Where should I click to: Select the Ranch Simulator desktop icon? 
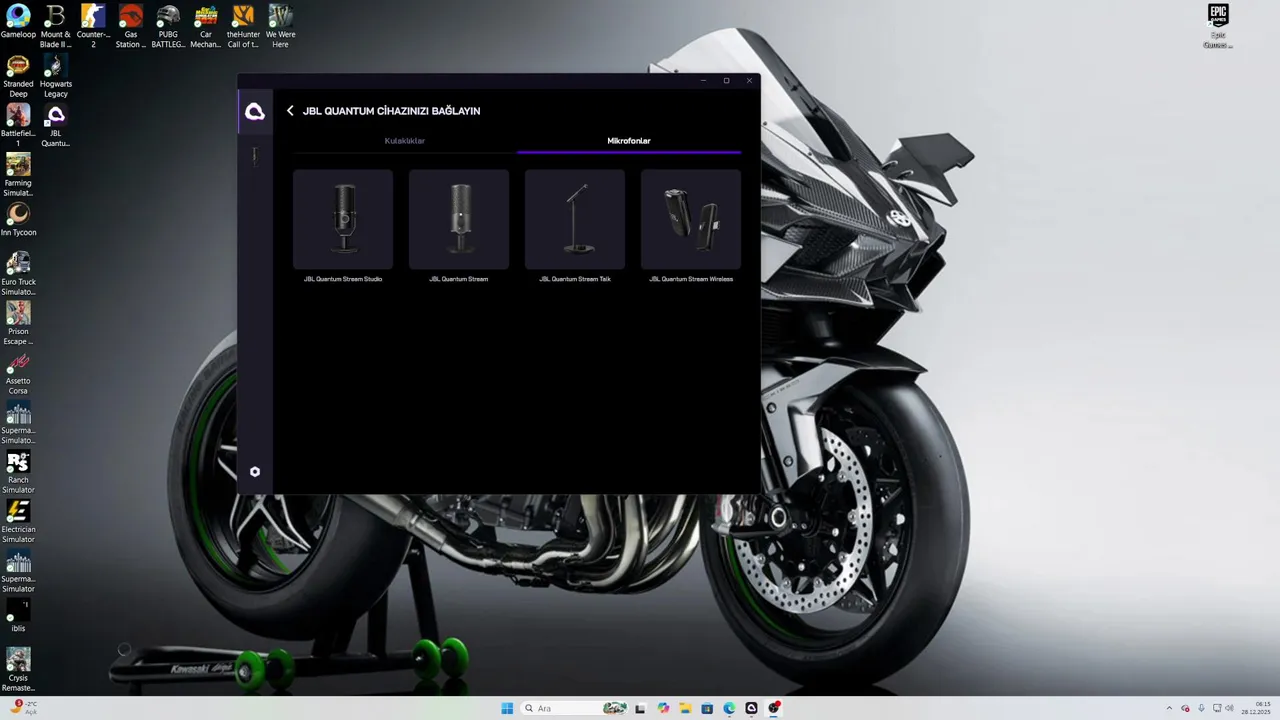pyautogui.click(x=18, y=472)
